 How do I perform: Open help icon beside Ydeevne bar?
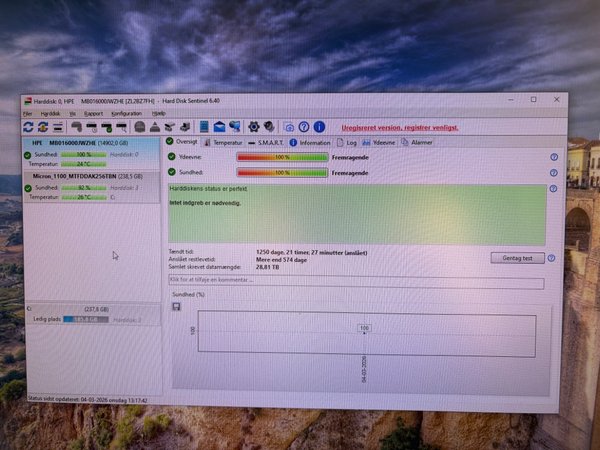click(x=553, y=157)
